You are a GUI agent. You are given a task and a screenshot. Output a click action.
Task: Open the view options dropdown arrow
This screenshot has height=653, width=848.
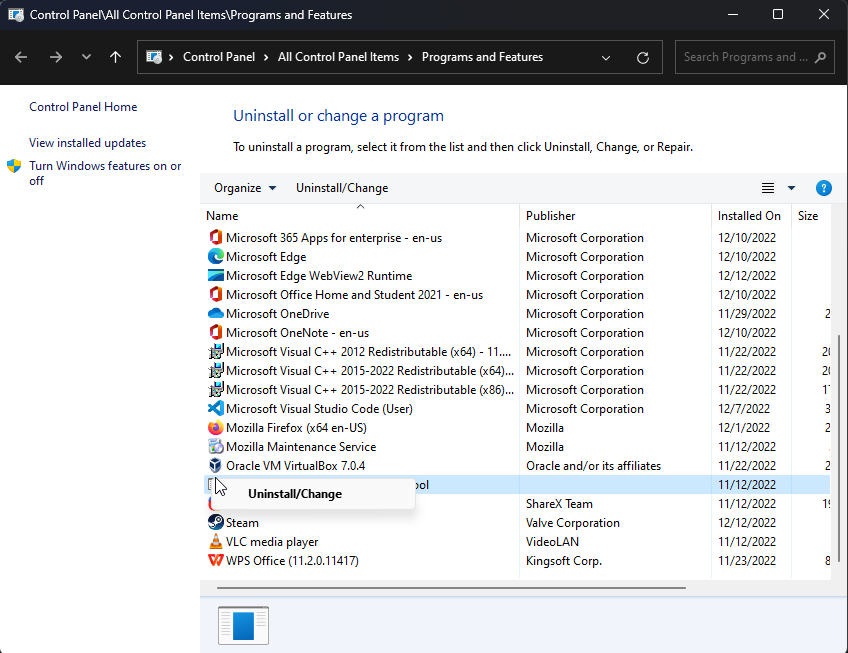[791, 188]
